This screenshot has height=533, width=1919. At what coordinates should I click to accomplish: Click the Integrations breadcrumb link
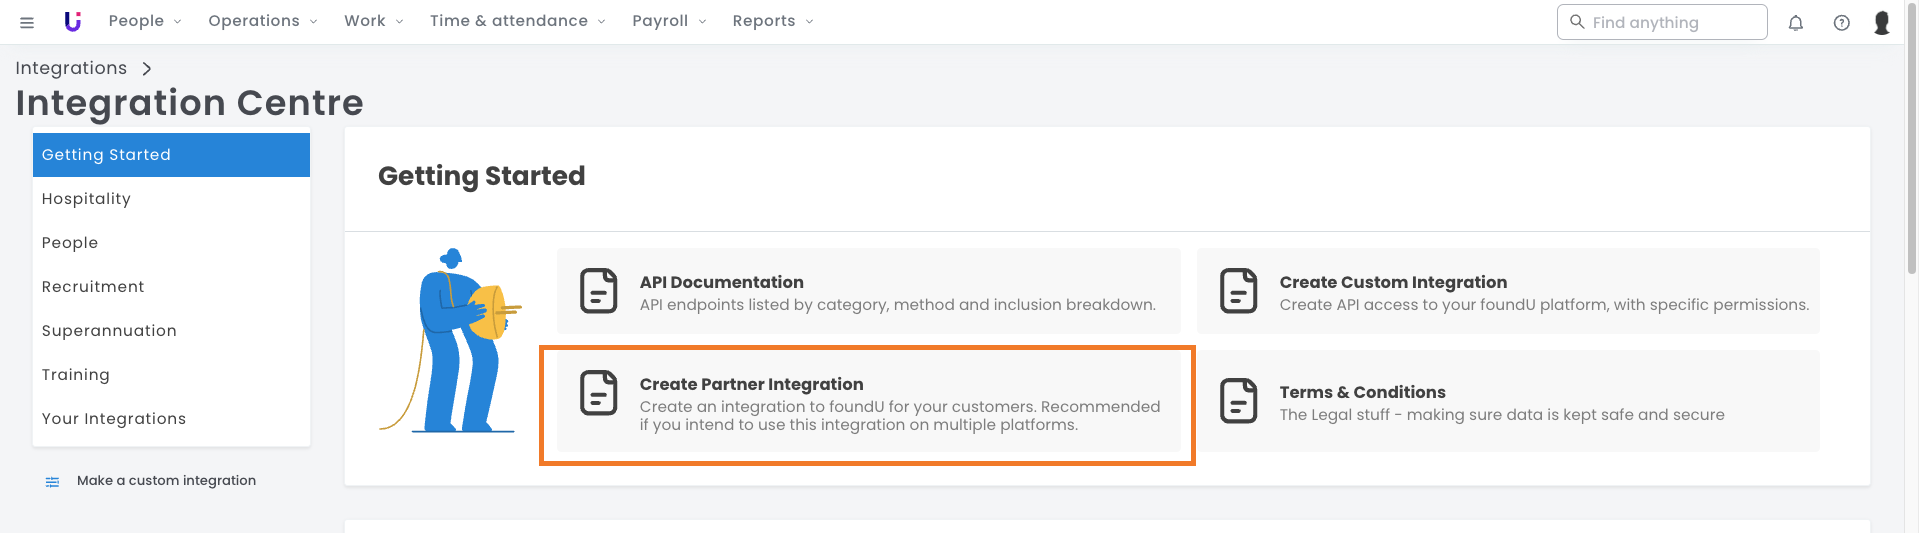coord(71,68)
